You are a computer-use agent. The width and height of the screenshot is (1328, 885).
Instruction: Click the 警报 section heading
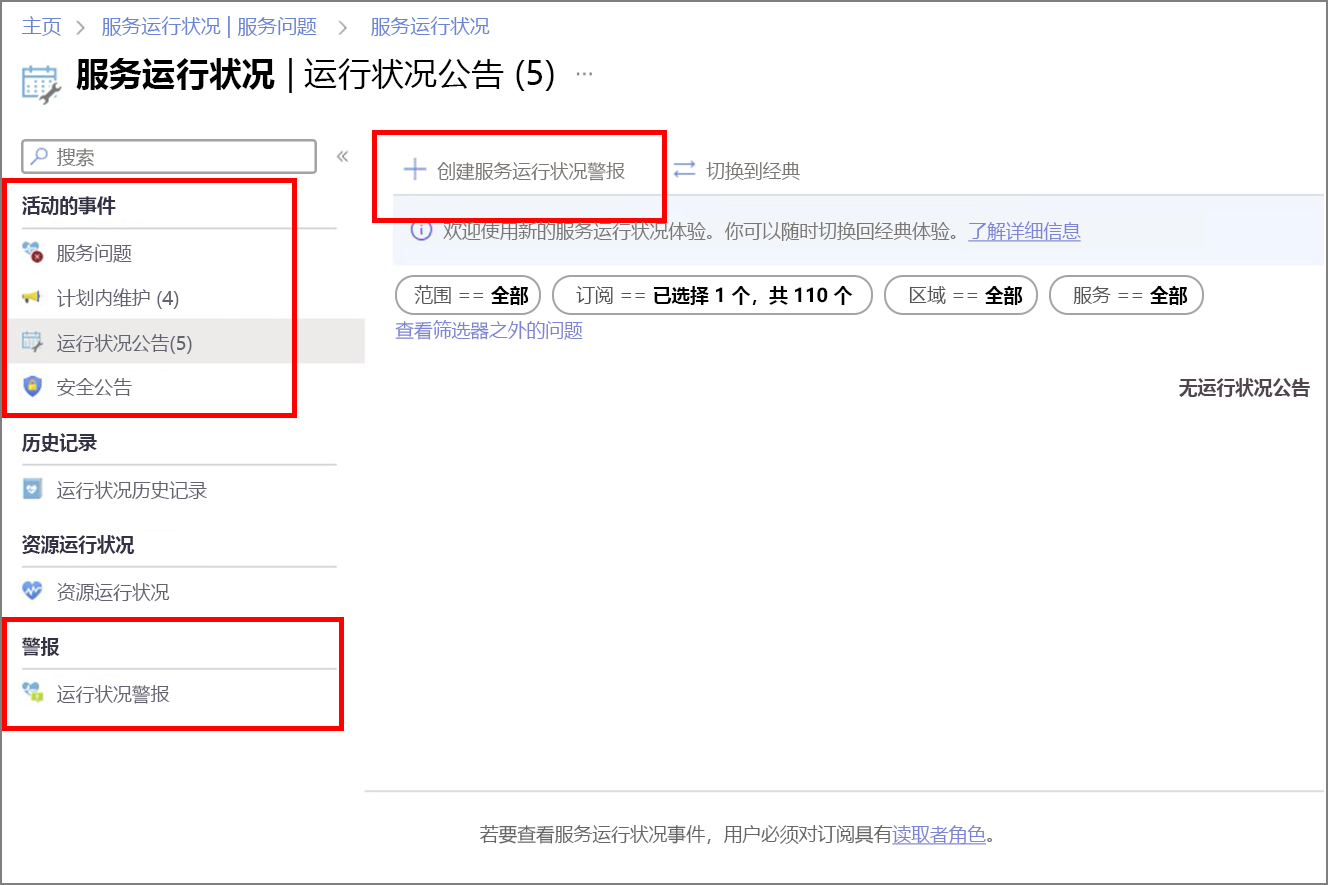tap(41, 647)
